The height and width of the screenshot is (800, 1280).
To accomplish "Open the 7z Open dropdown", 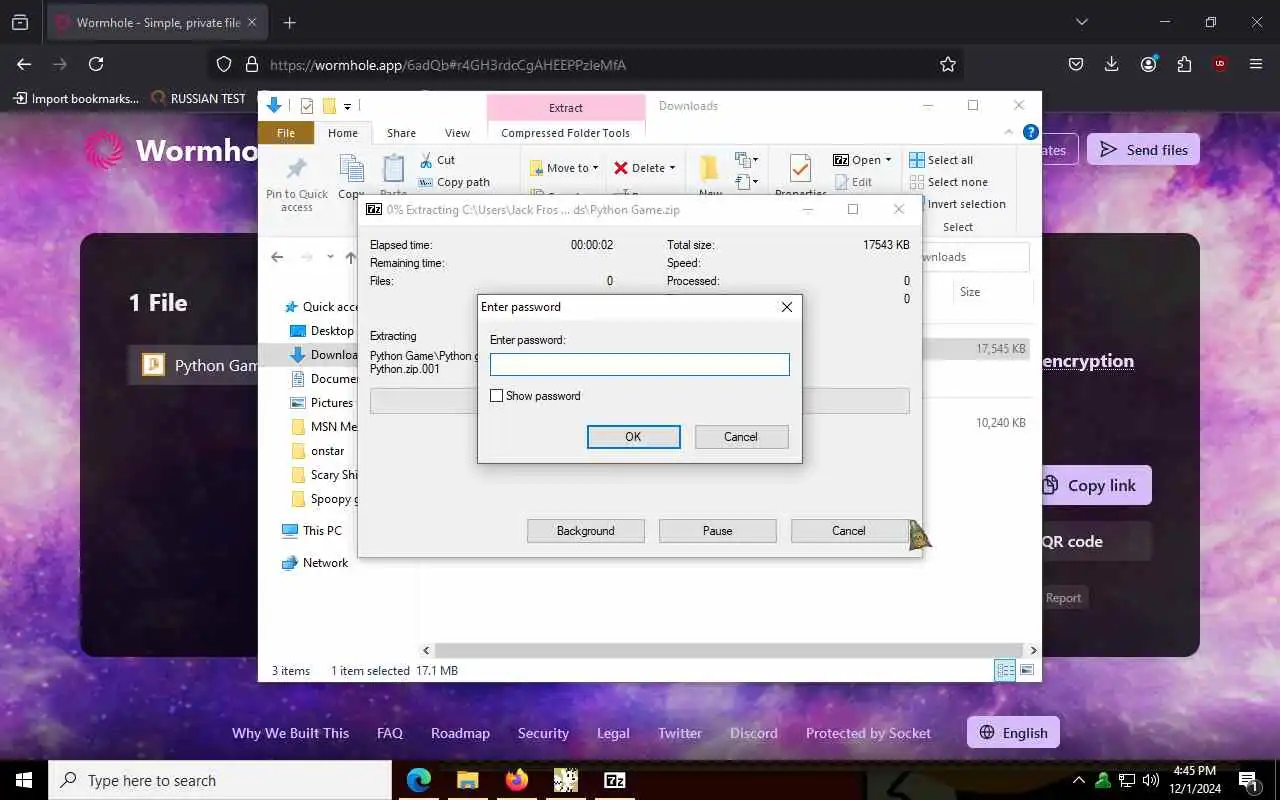I will click(862, 160).
